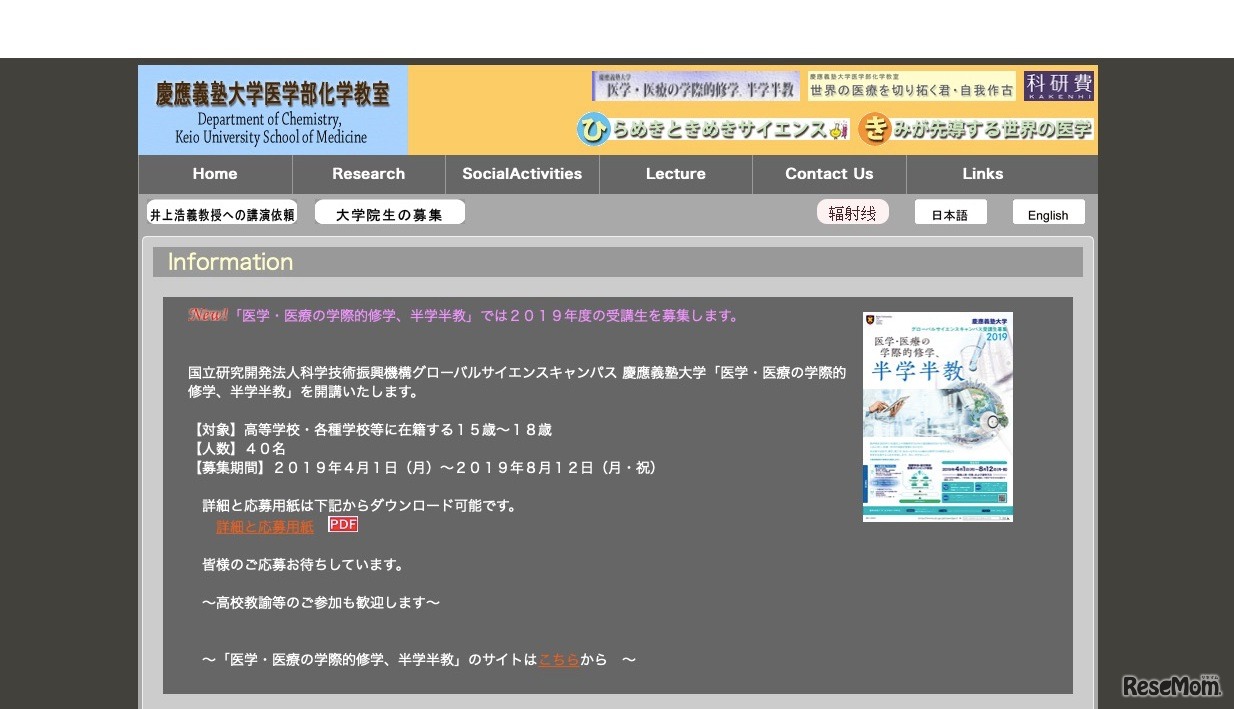1234x709 pixels.
Task: Open 井上浩義教授への講演依頼 page
Action: 223,212
